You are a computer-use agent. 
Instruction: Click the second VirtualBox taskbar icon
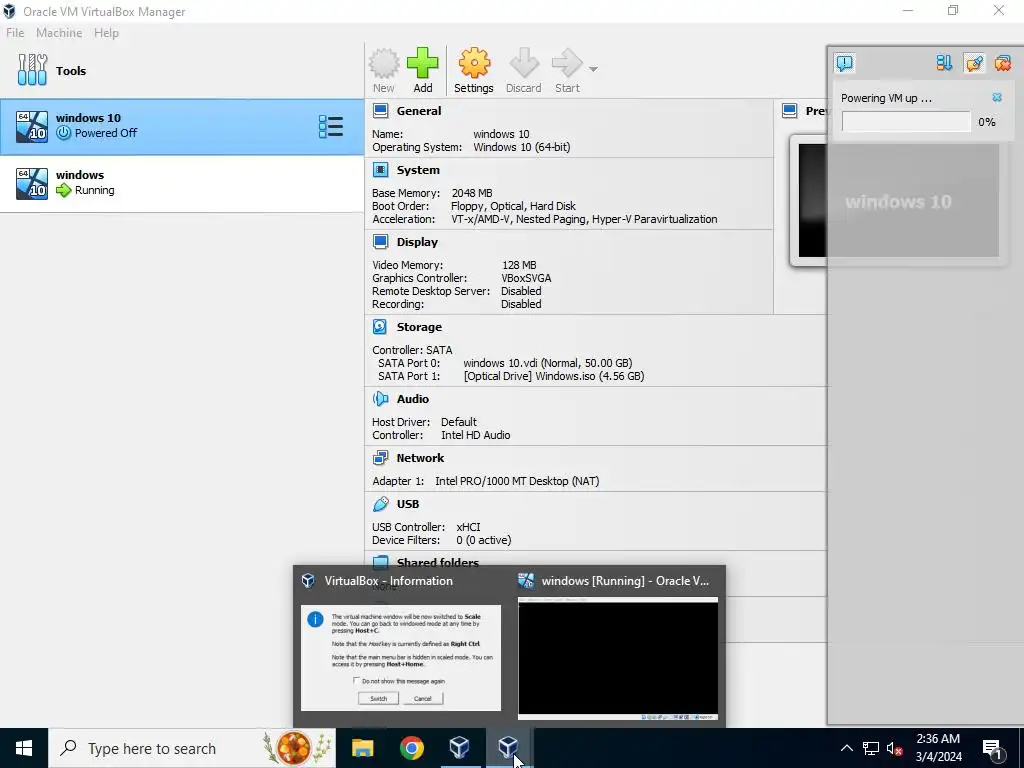[509, 748]
